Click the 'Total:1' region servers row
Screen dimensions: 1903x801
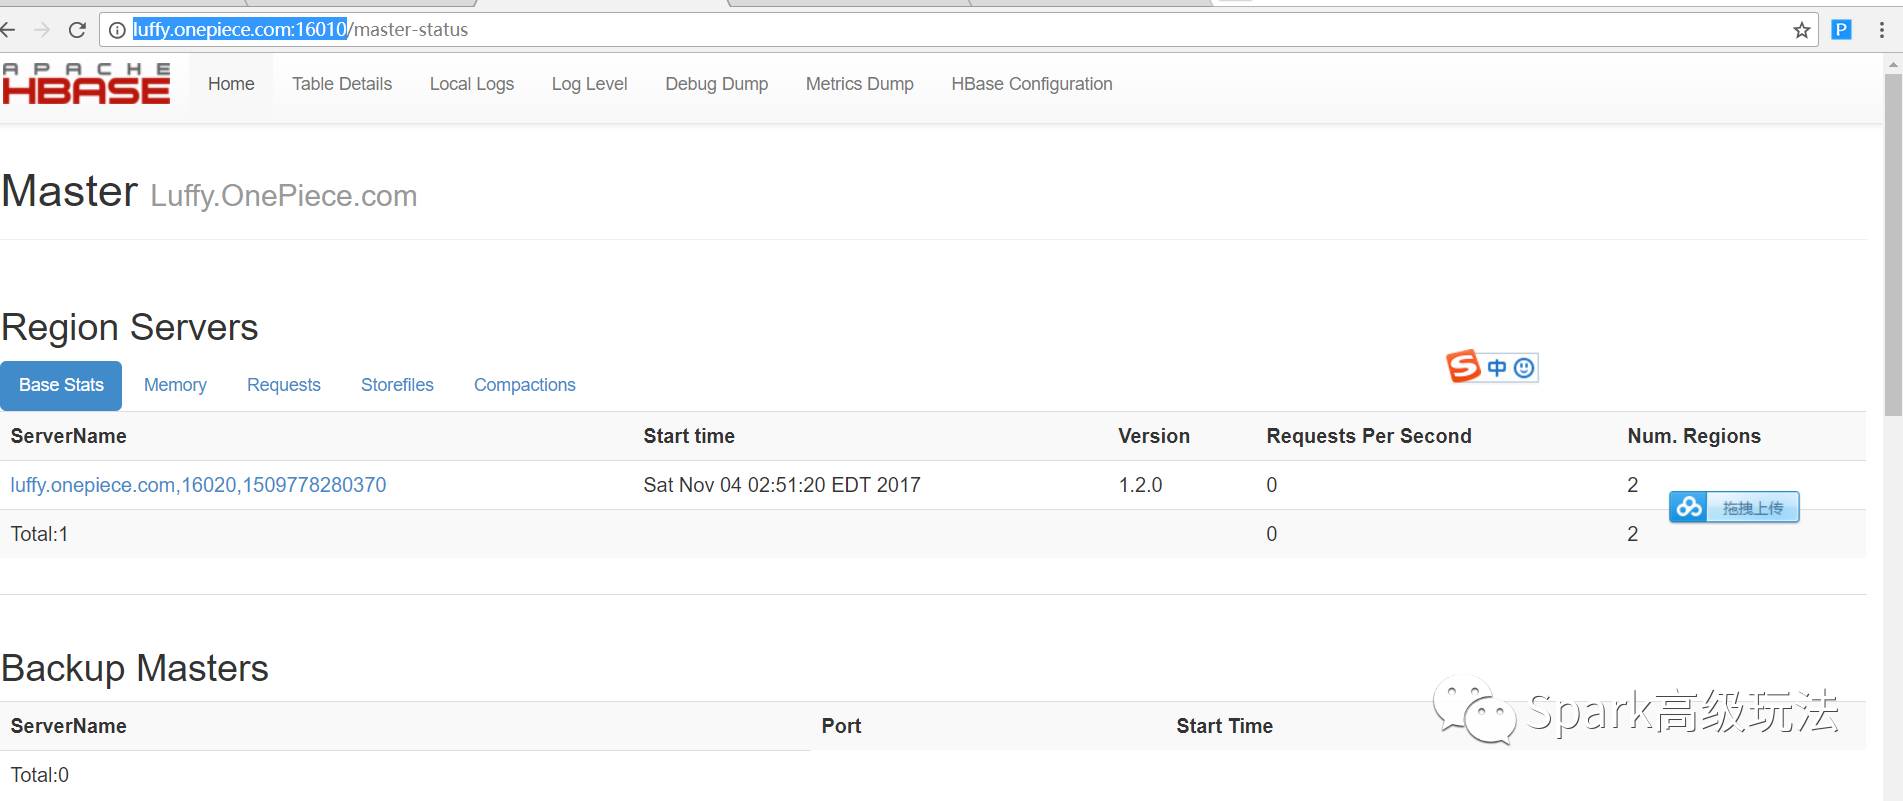click(x=933, y=534)
